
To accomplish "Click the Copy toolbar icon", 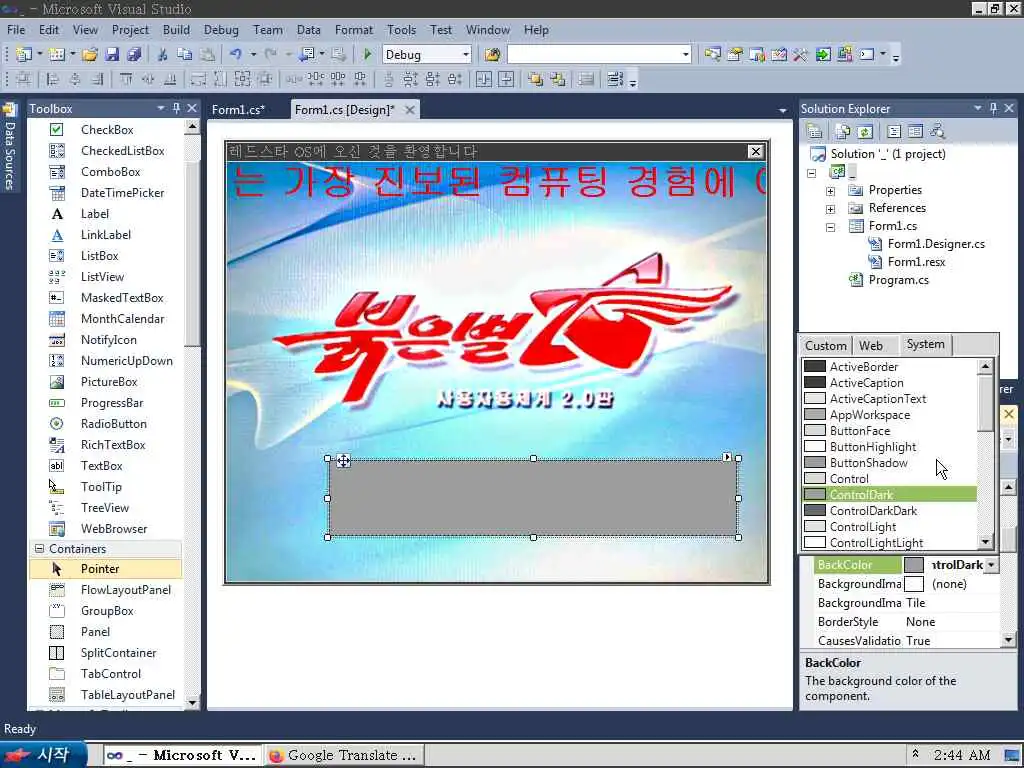I will coord(185,55).
